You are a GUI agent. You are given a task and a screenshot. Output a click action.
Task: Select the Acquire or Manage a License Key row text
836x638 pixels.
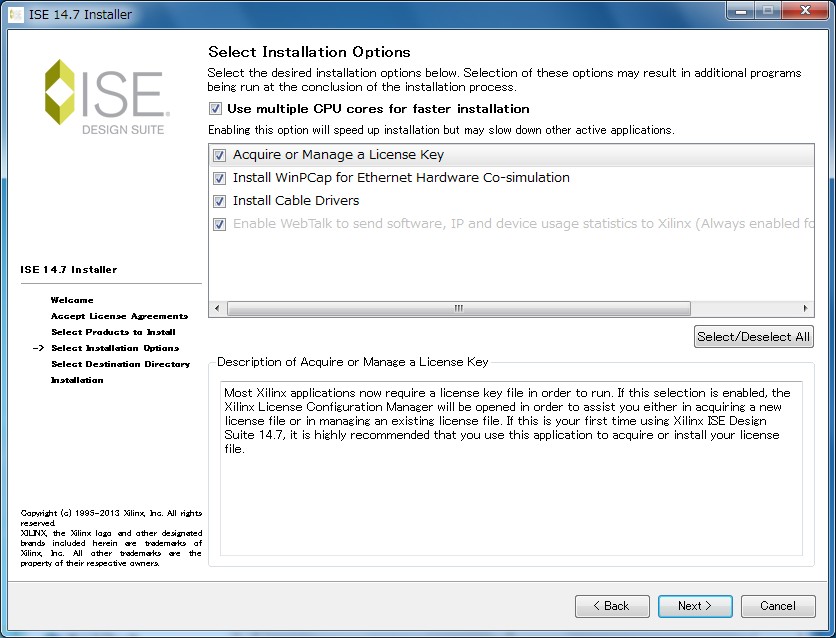(x=339, y=155)
